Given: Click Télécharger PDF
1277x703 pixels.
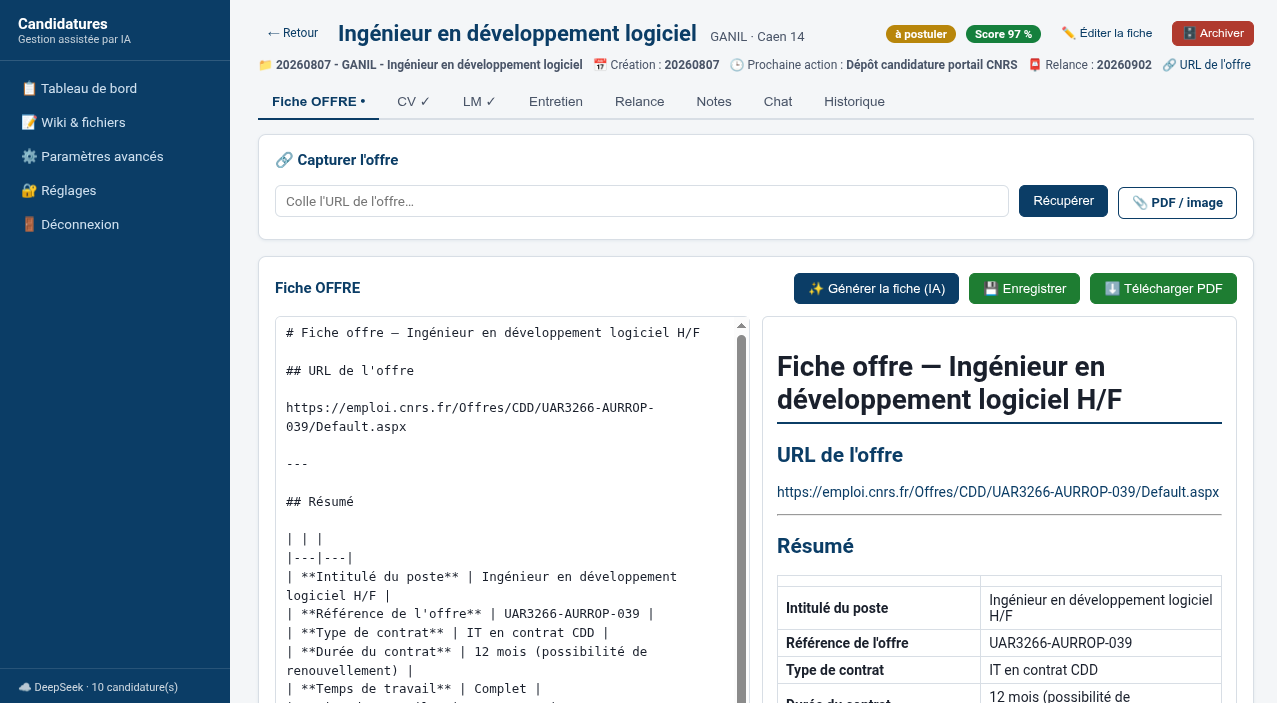Looking at the screenshot, I should (x=1163, y=288).
